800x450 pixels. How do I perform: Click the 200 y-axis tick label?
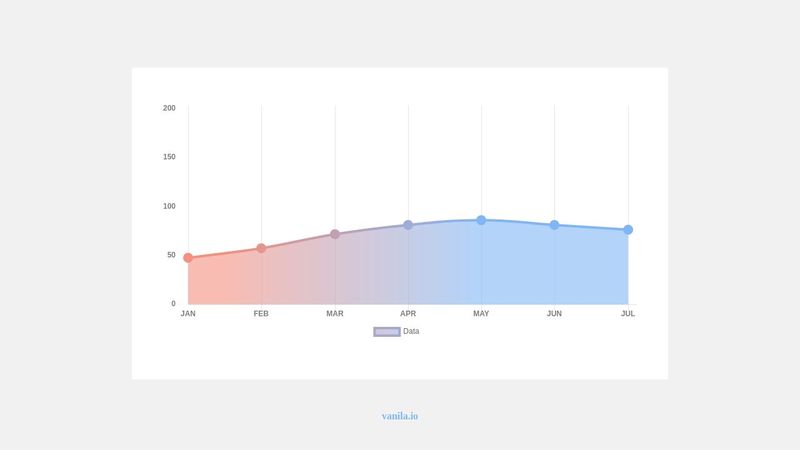tap(169, 108)
